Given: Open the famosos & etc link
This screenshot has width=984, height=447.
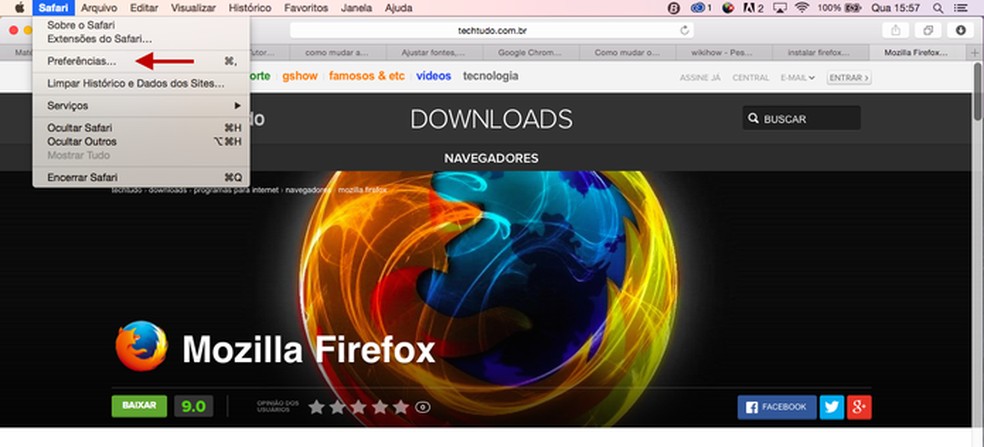Looking at the screenshot, I should 367,76.
